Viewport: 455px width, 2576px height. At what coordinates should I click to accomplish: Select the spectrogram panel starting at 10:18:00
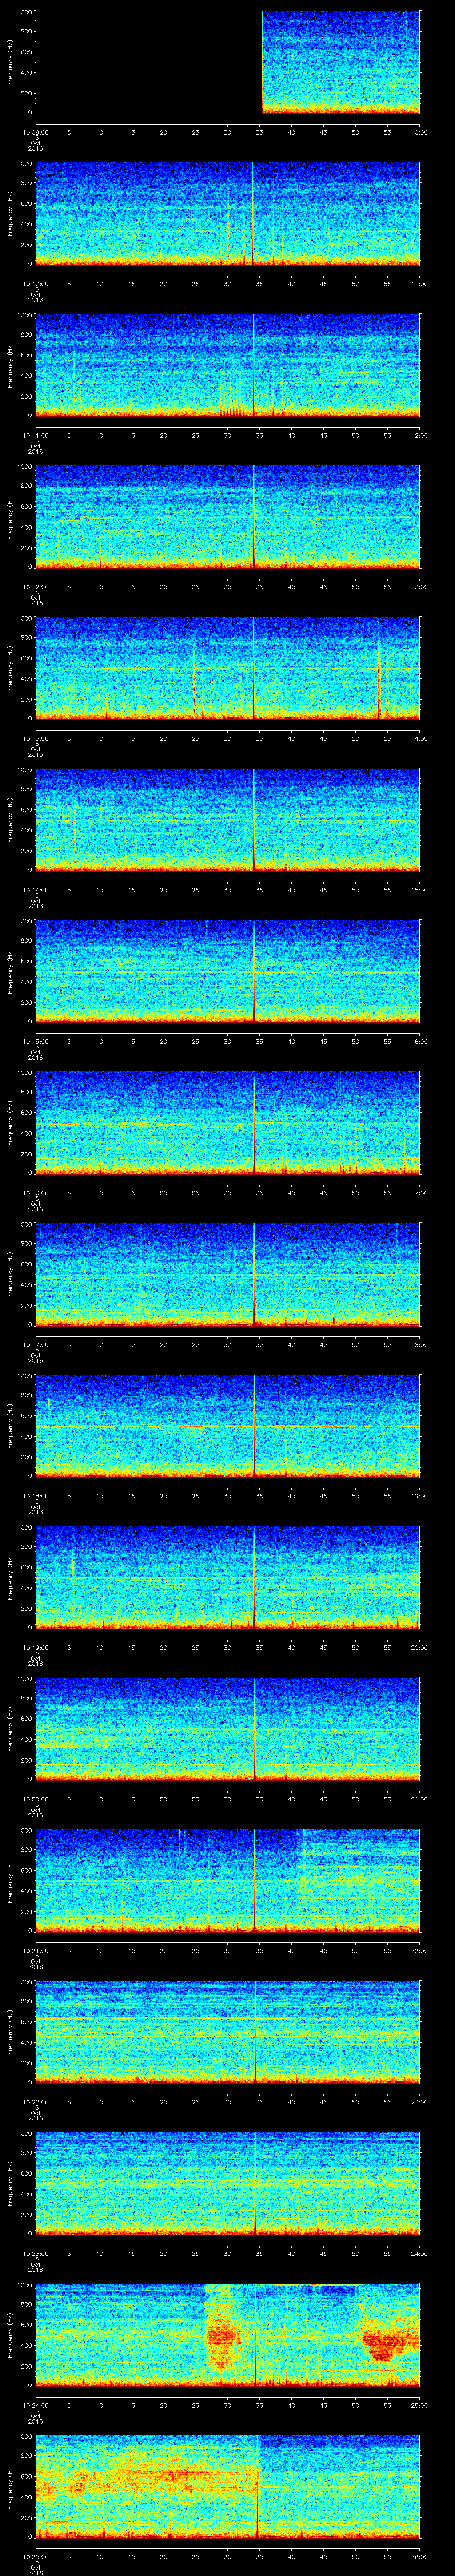228,1426
